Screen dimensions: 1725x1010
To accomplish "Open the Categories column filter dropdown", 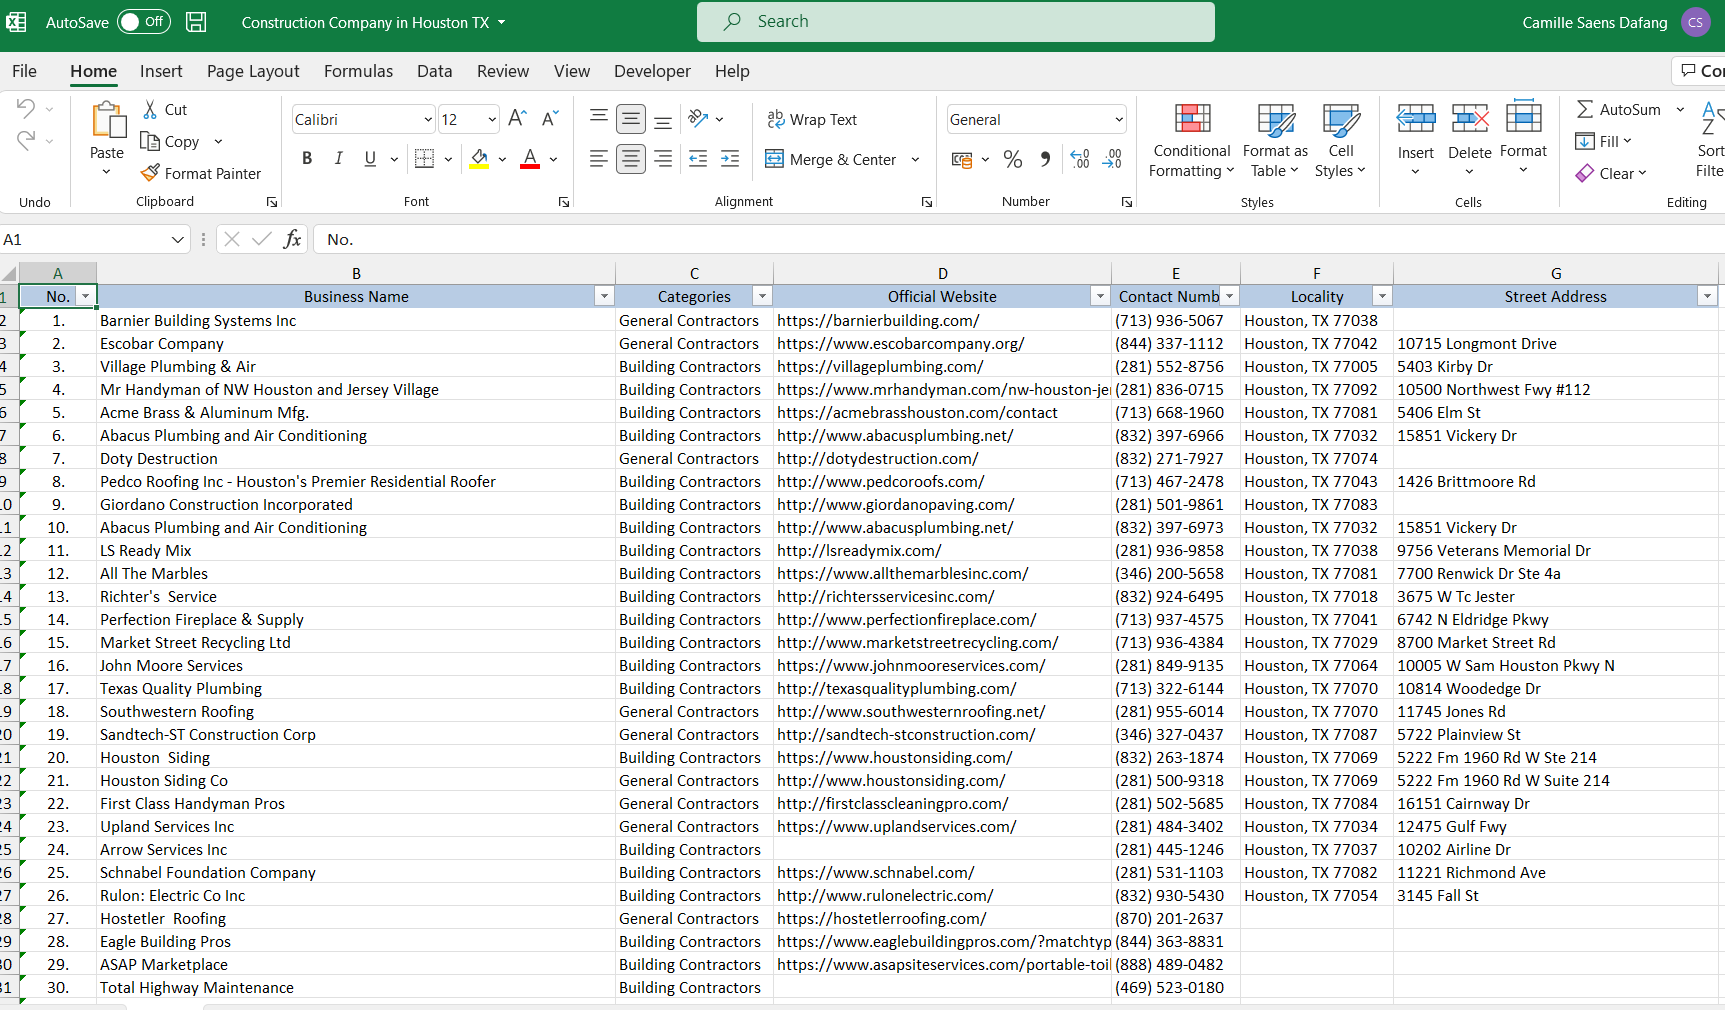I will [762, 296].
